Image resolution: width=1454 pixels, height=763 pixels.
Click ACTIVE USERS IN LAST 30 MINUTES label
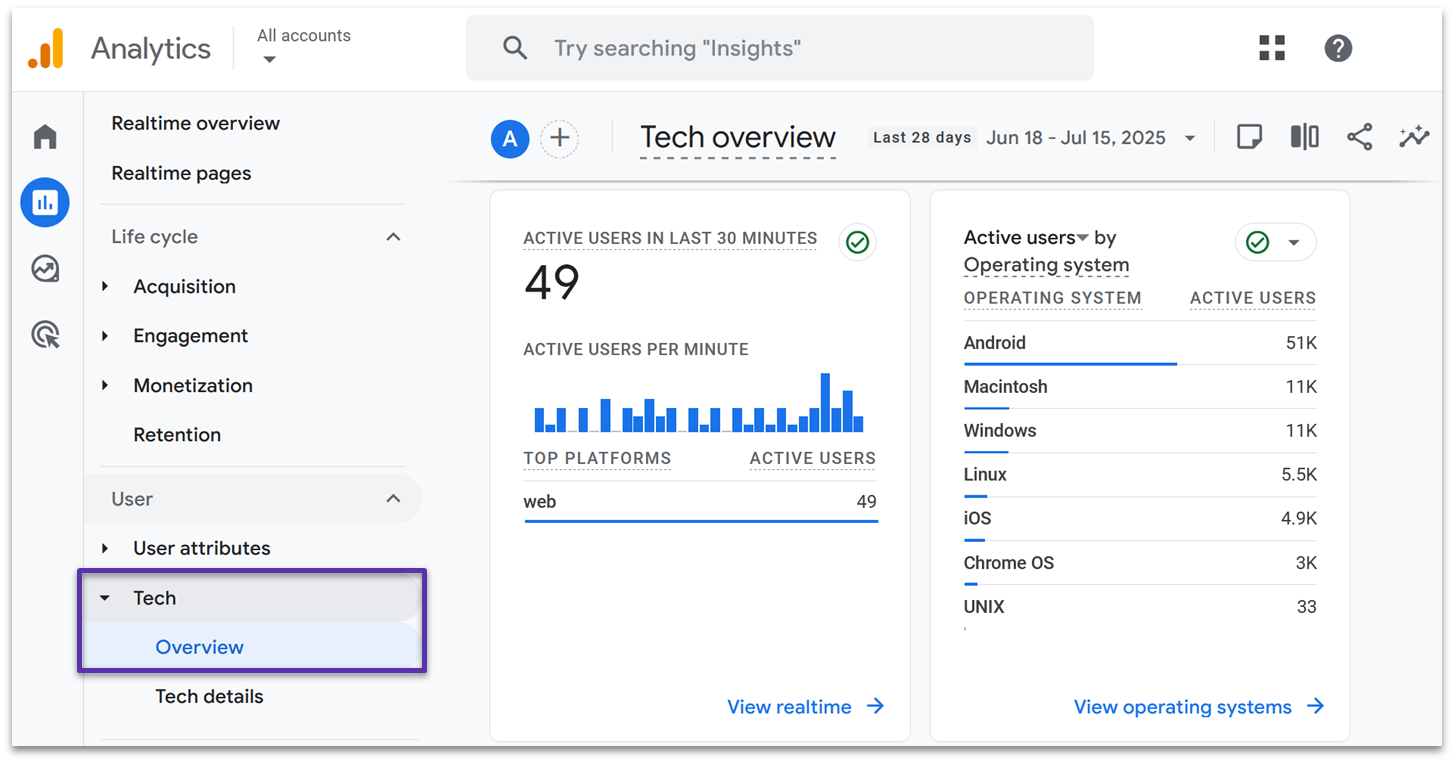click(x=670, y=238)
